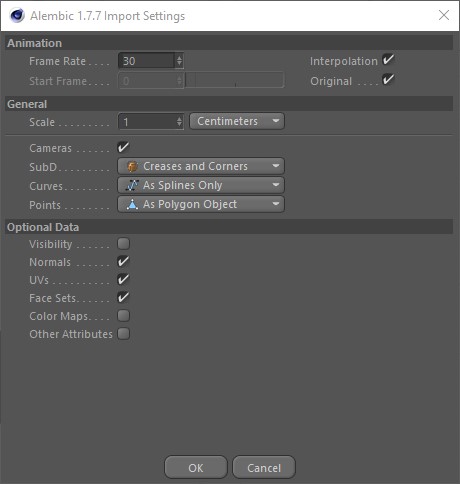Click the Scale value stepper arrows
The height and width of the screenshot is (484, 460).
(x=179, y=122)
